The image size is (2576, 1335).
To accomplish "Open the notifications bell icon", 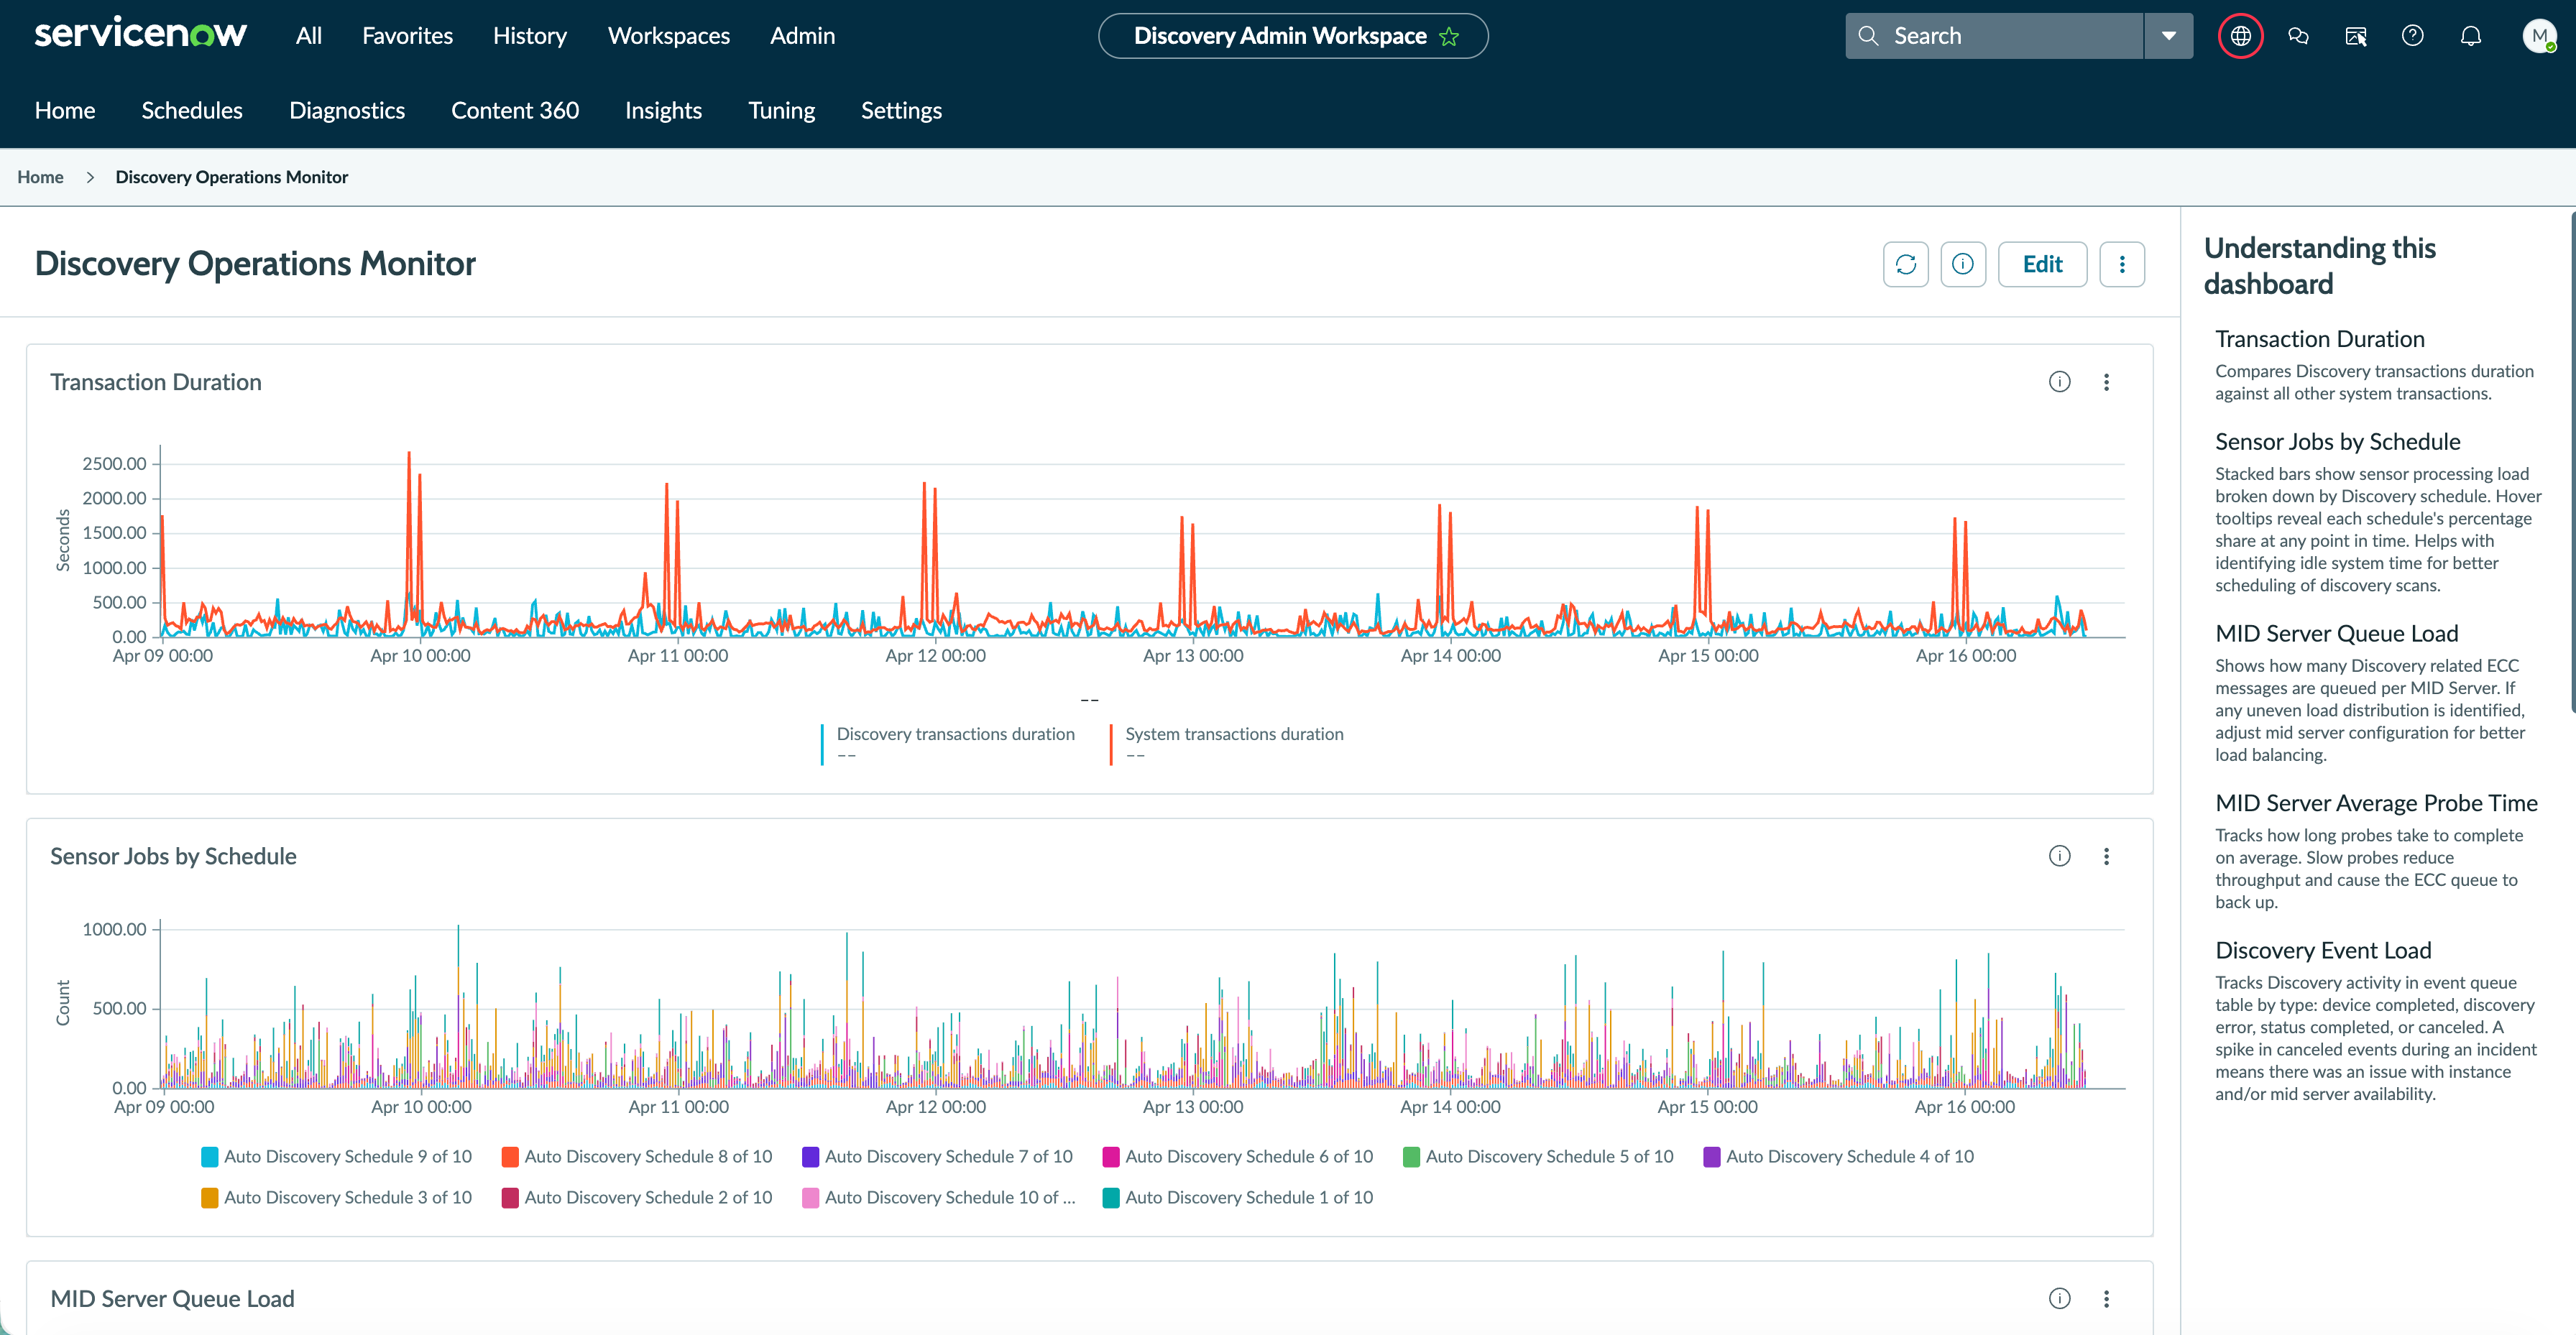I will pos(2471,36).
